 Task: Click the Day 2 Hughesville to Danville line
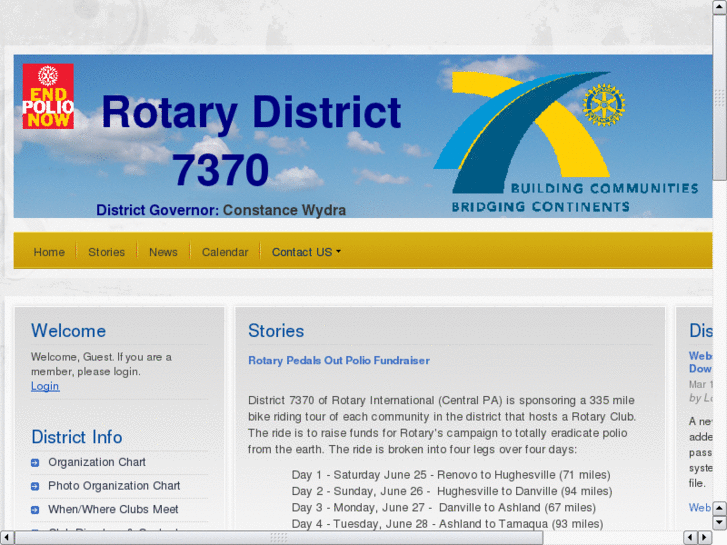(x=452, y=491)
